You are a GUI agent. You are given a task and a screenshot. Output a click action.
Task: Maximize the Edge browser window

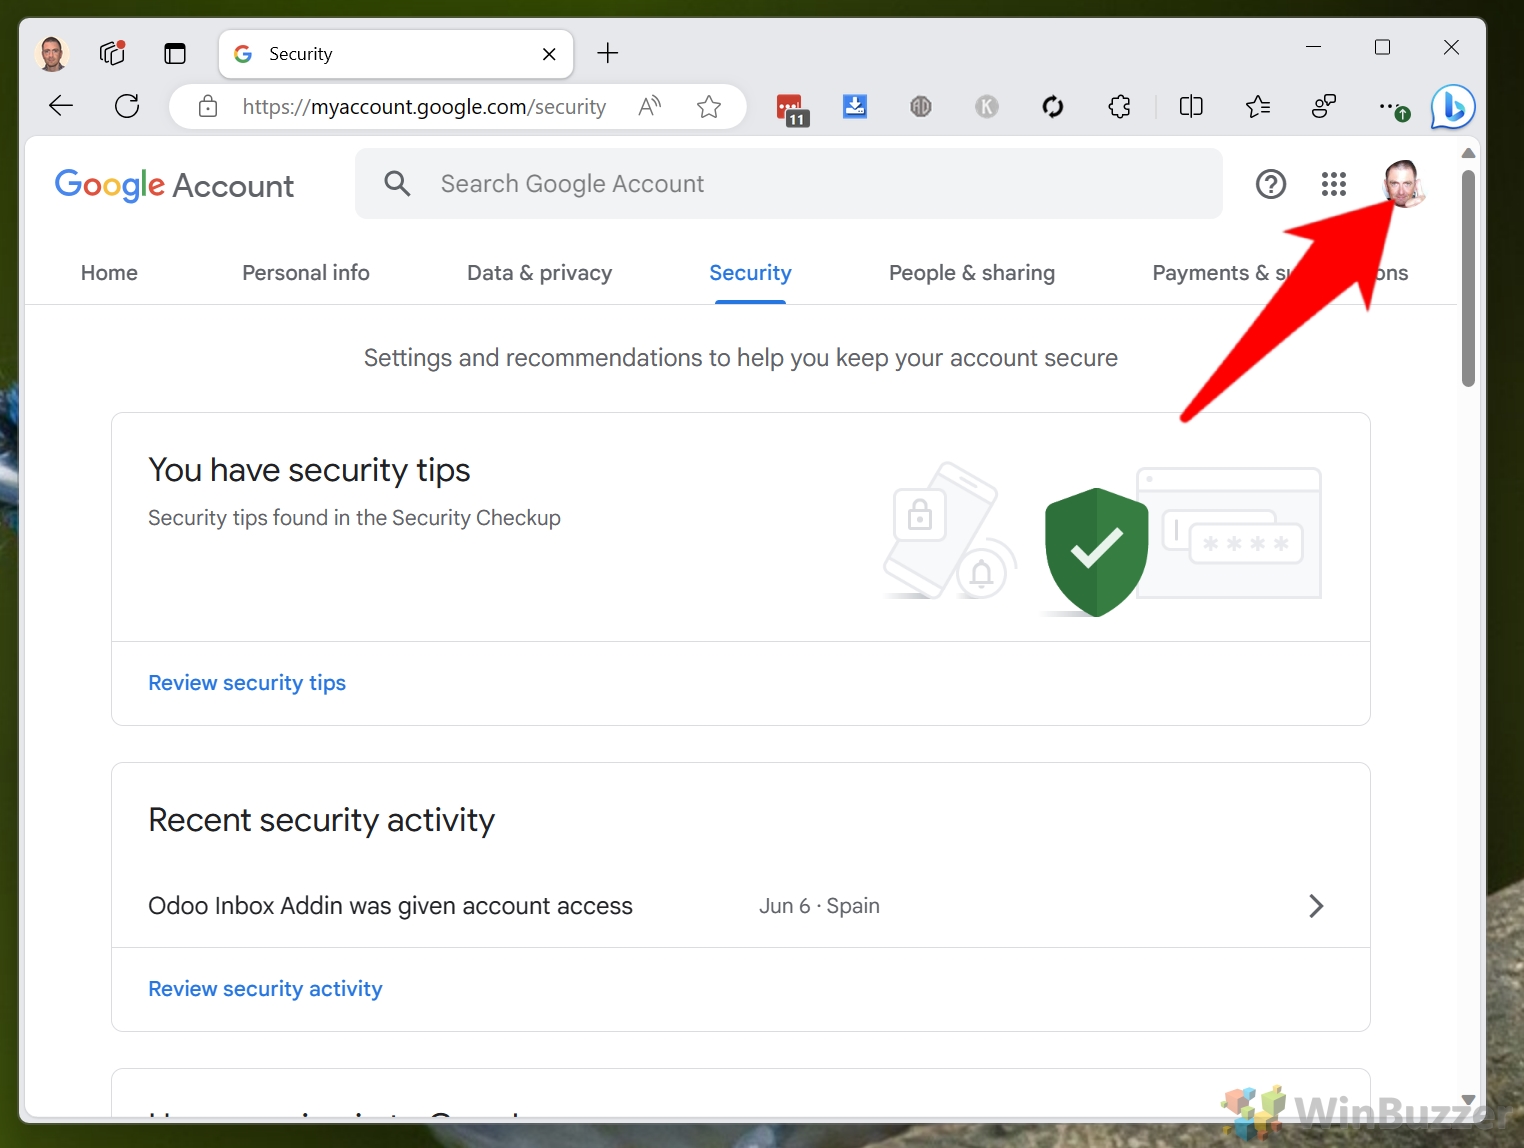pyautogui.click(x=1383, y=47)
